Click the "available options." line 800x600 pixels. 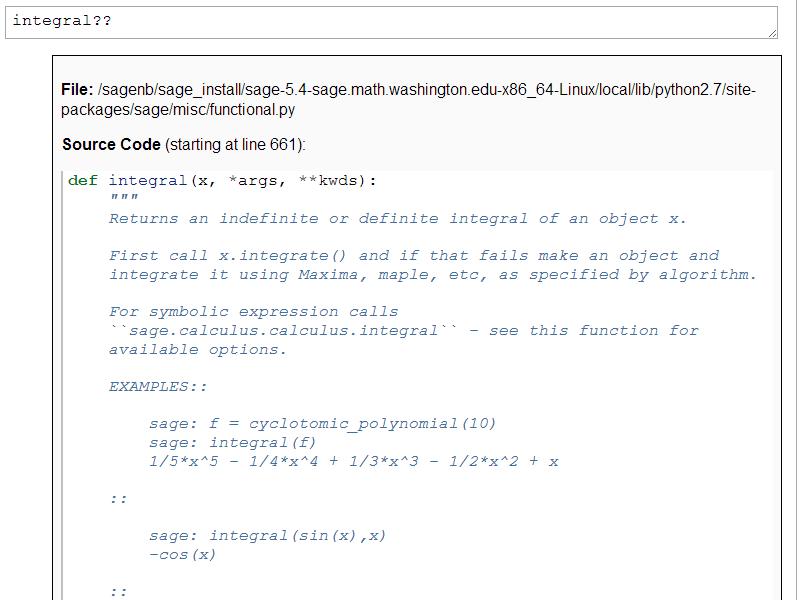(198, 350)
